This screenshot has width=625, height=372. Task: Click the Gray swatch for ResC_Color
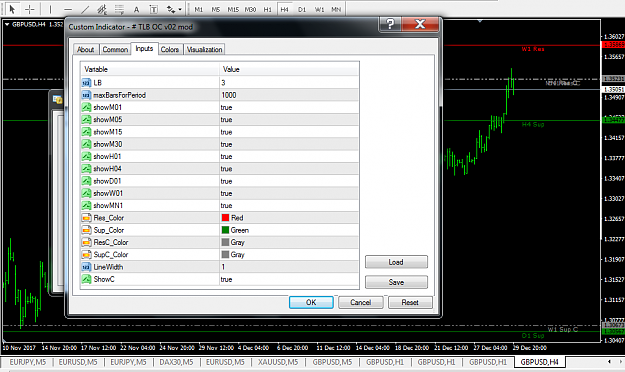click(225, 242)
